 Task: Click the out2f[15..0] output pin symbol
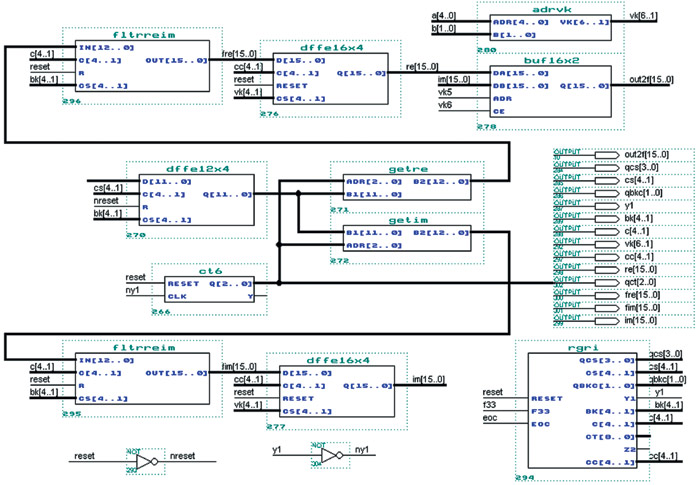(x=607, y=155)
